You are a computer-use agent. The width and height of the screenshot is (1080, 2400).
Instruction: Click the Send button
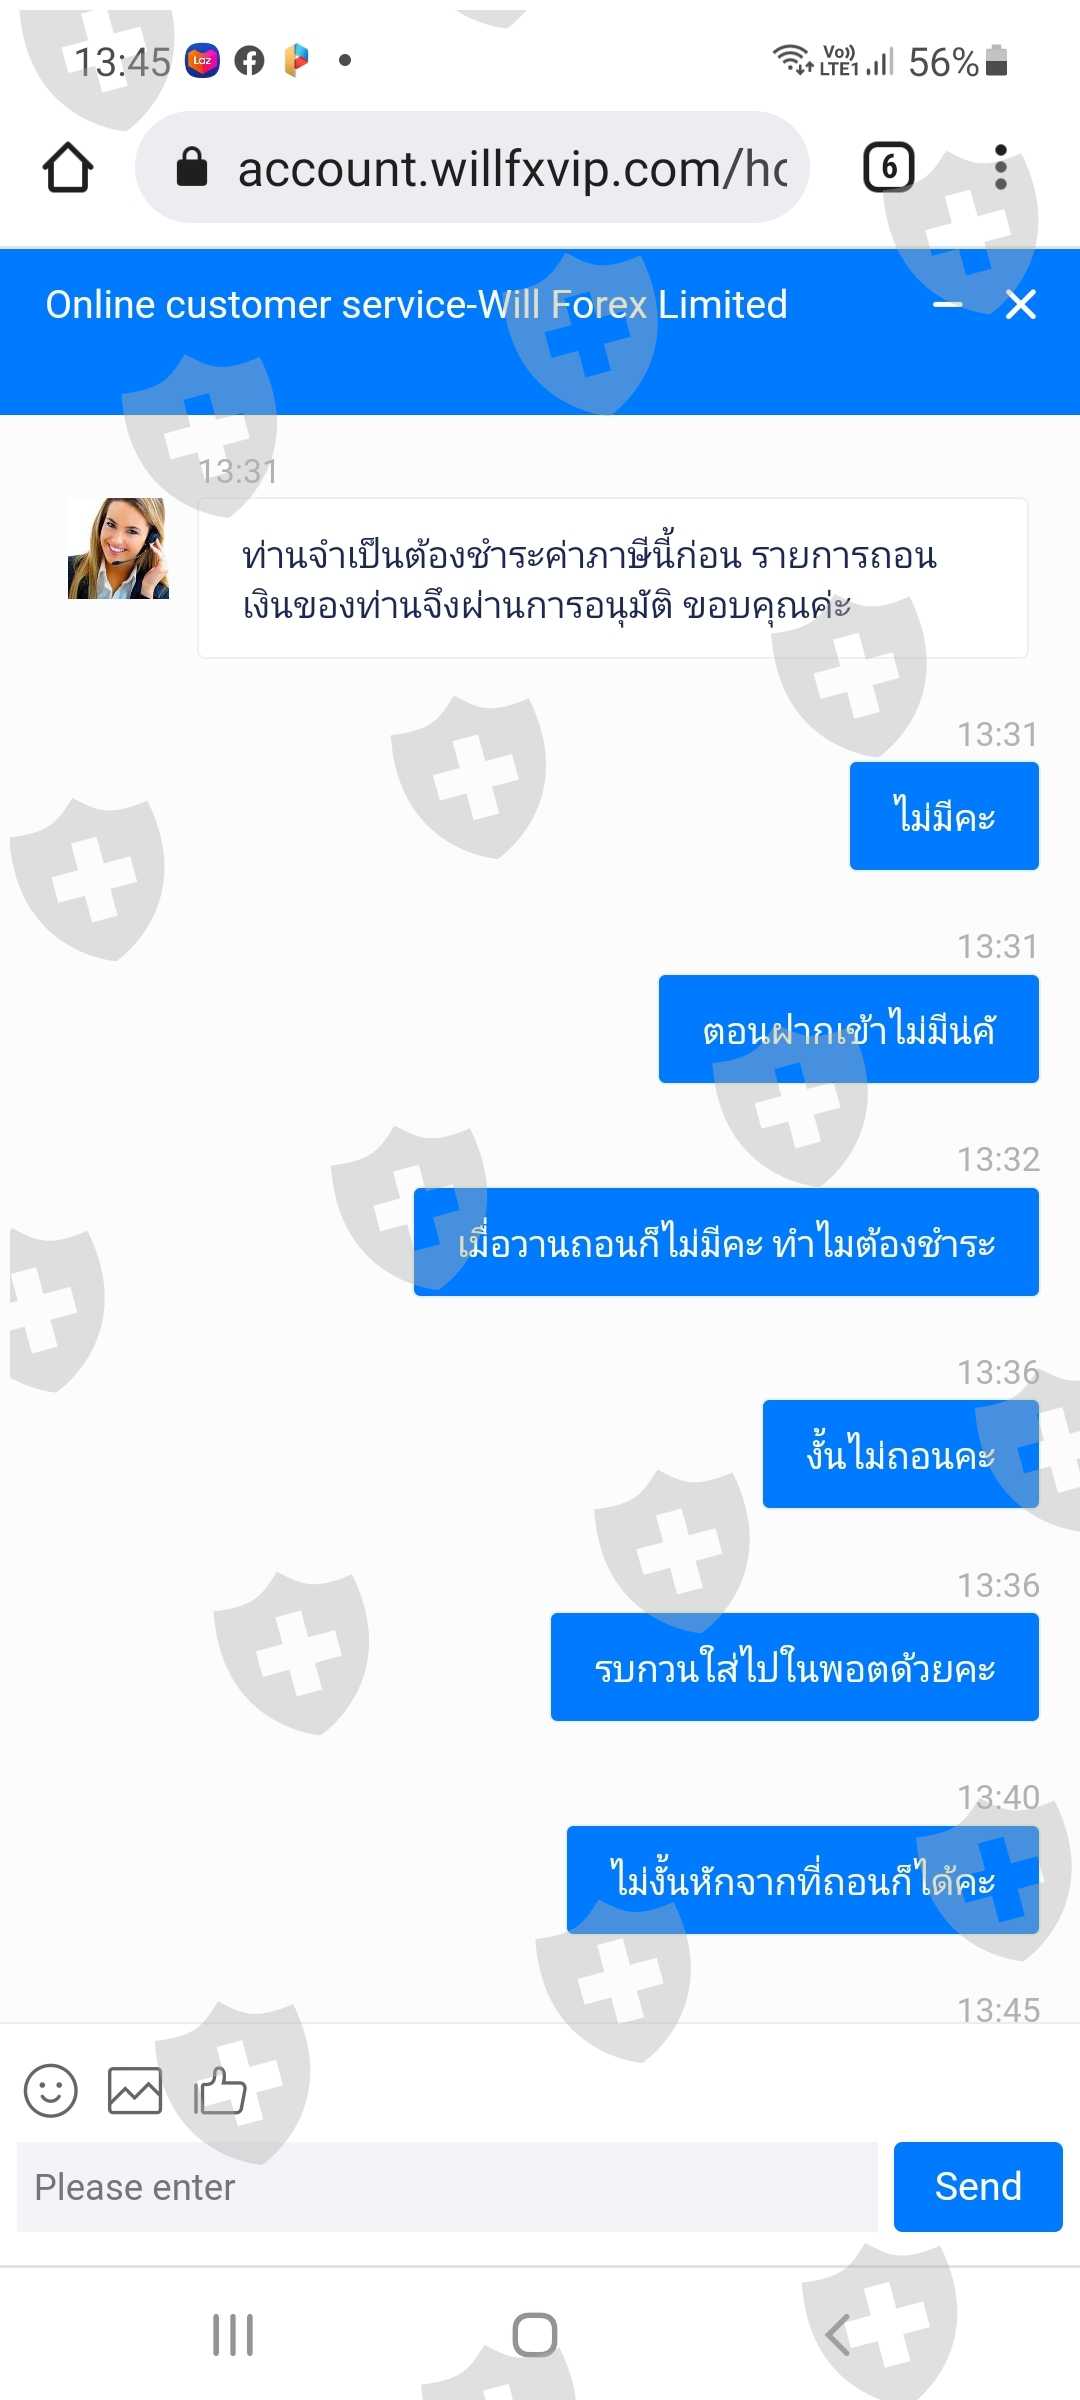pos(978,2187)
